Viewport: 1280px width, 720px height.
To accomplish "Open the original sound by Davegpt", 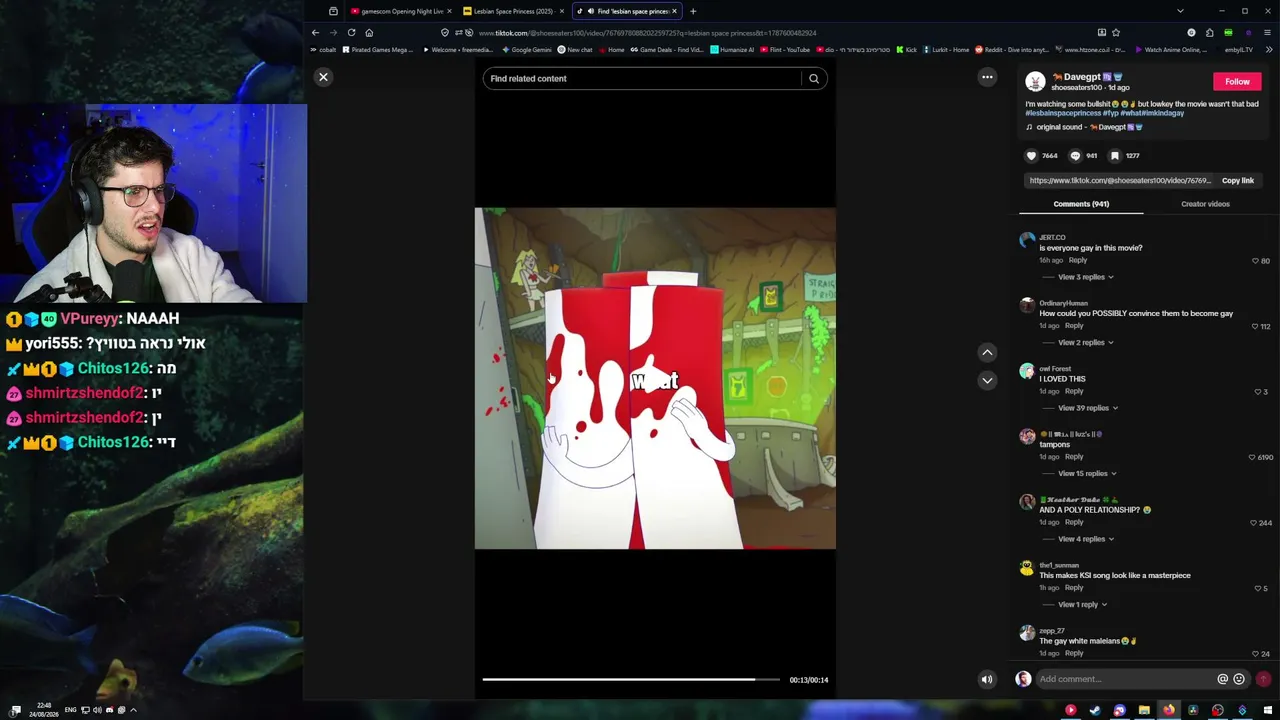I will (x=1084, y=127).
